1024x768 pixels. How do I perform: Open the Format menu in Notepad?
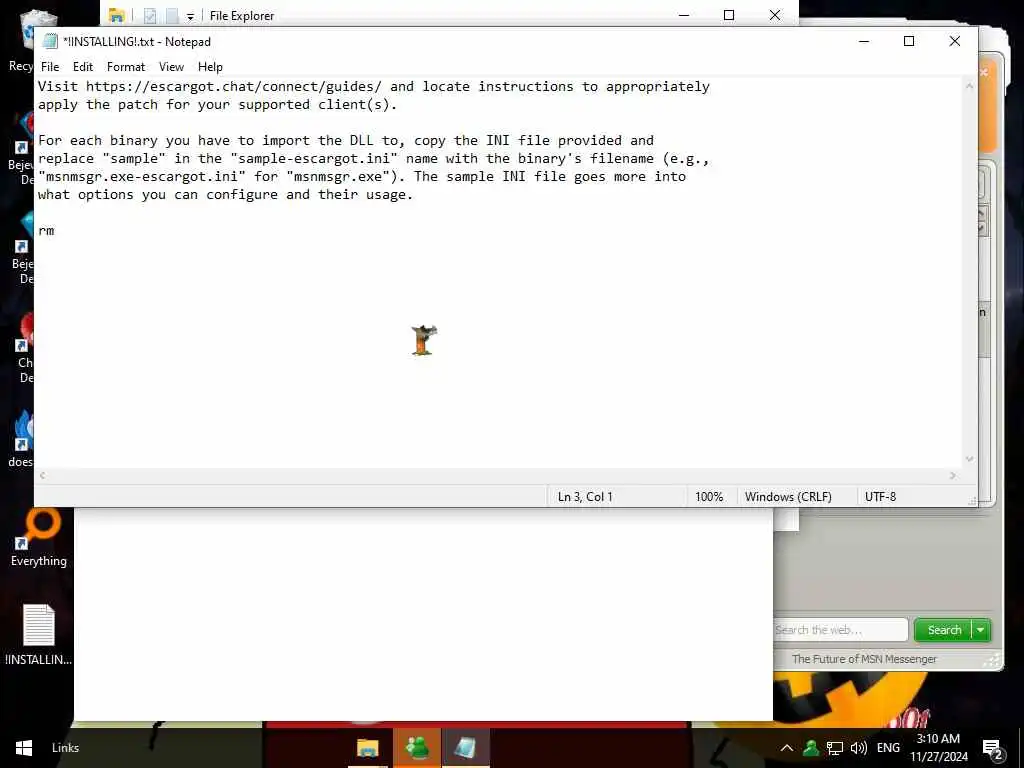pyautogui.click(x=125, y=67)
